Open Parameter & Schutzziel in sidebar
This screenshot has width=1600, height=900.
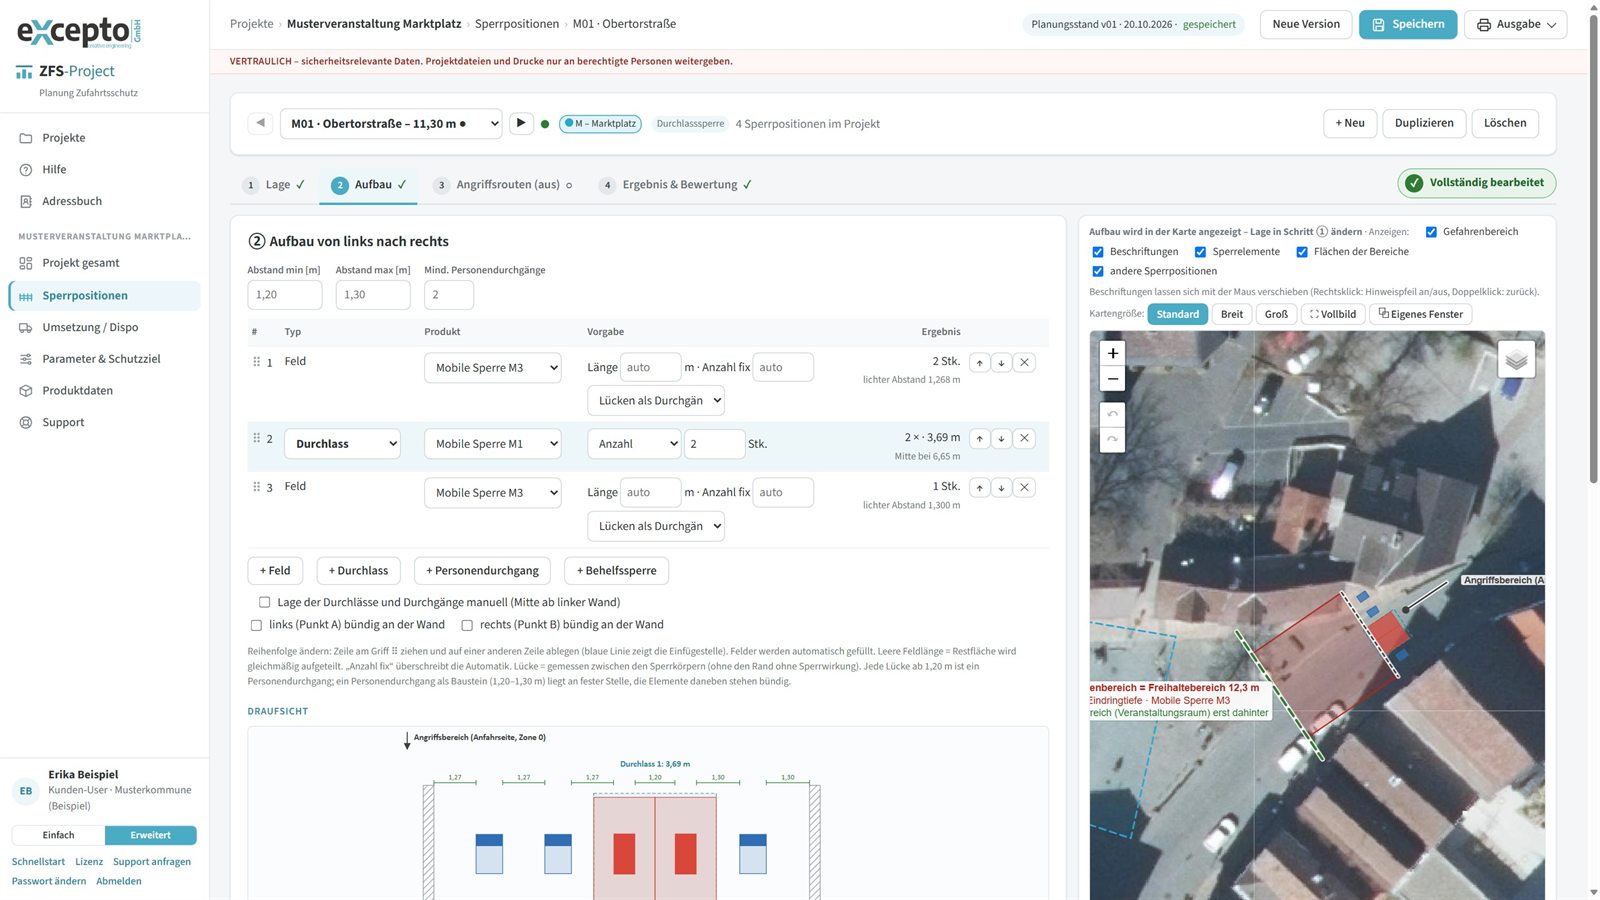(101, 359)
